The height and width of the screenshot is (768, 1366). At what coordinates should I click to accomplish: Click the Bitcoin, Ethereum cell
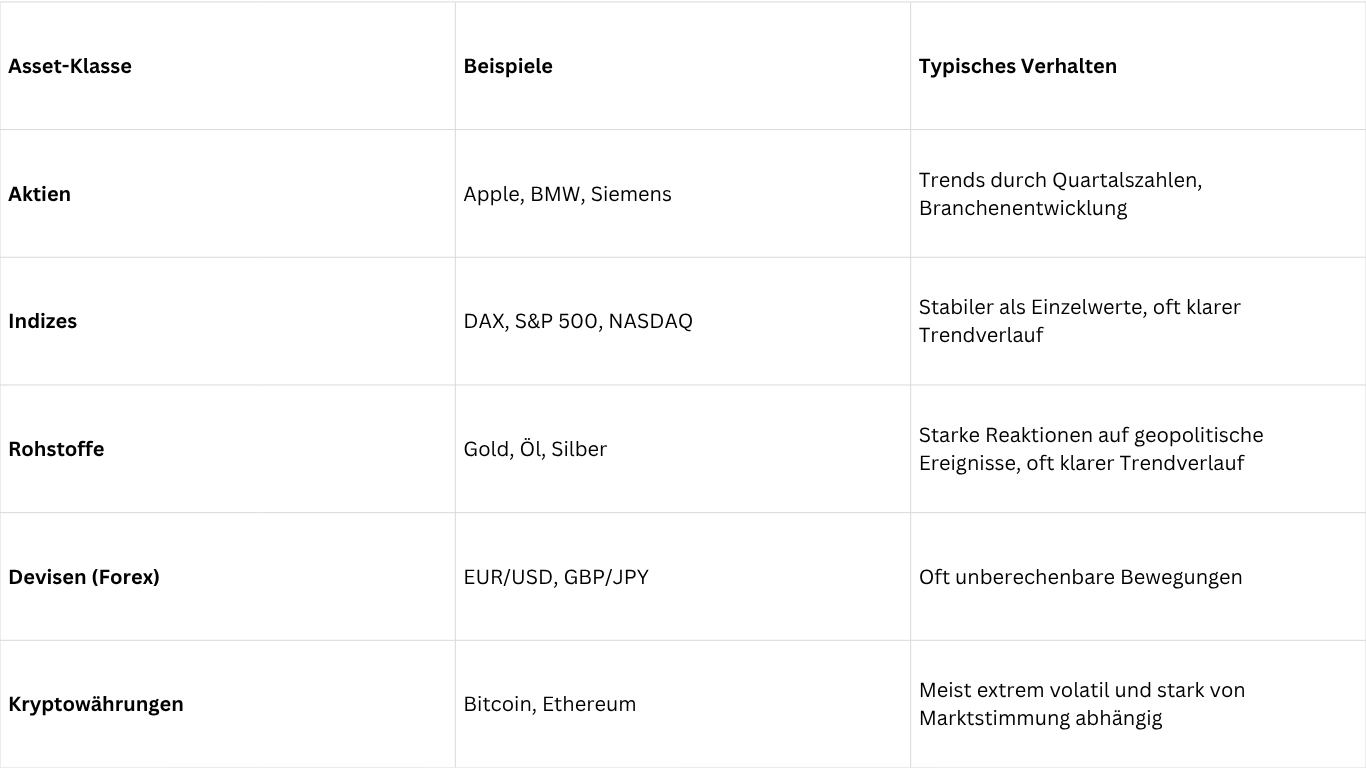point(550,704)
